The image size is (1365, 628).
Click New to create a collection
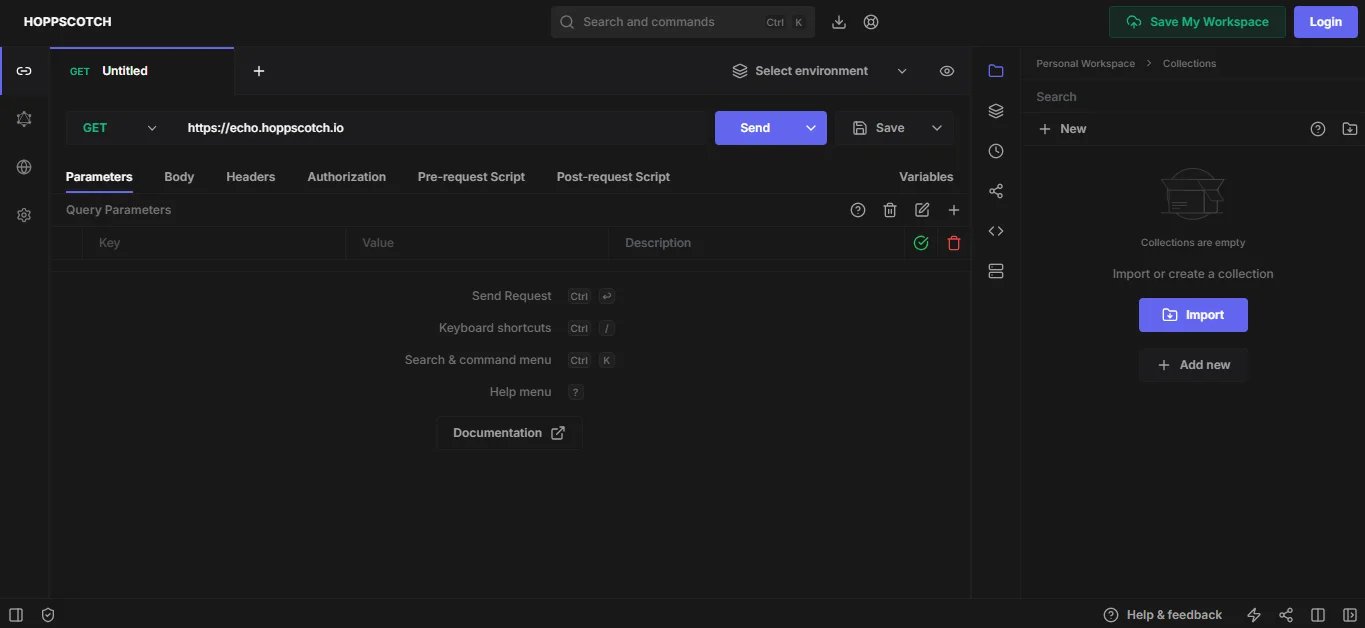pos(1062,129)
